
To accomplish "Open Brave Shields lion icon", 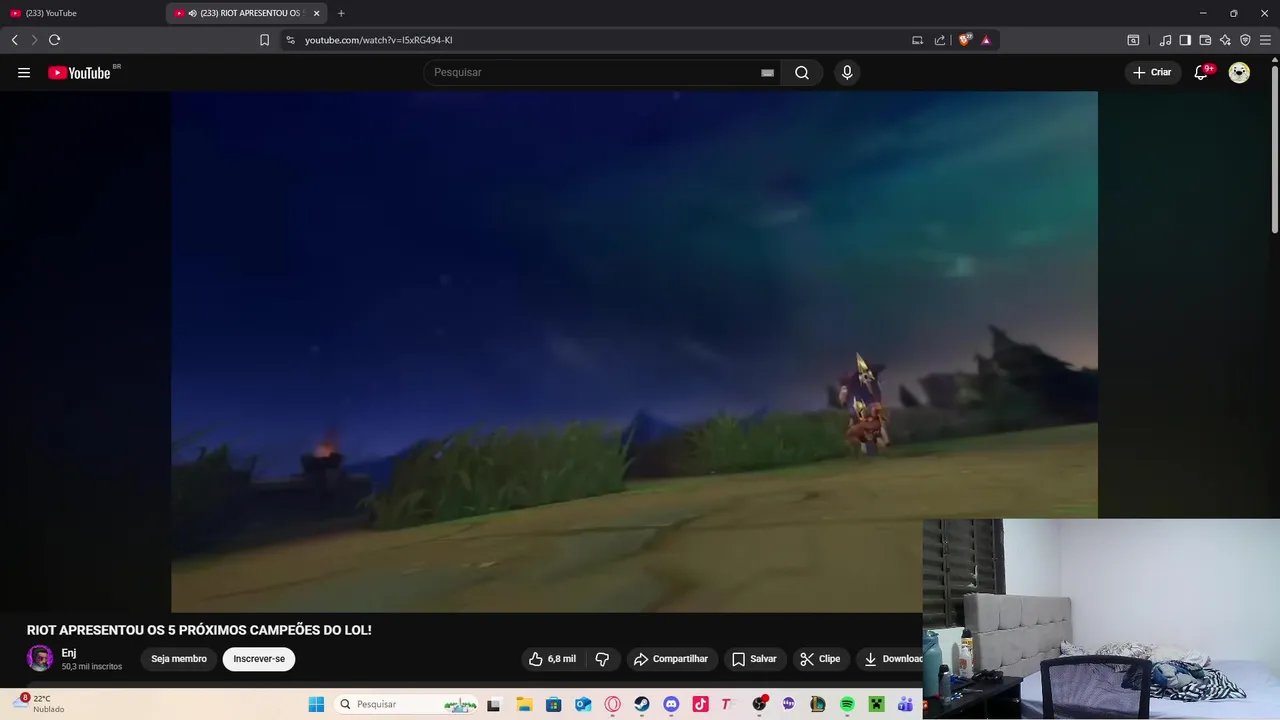I will point(965,40).
